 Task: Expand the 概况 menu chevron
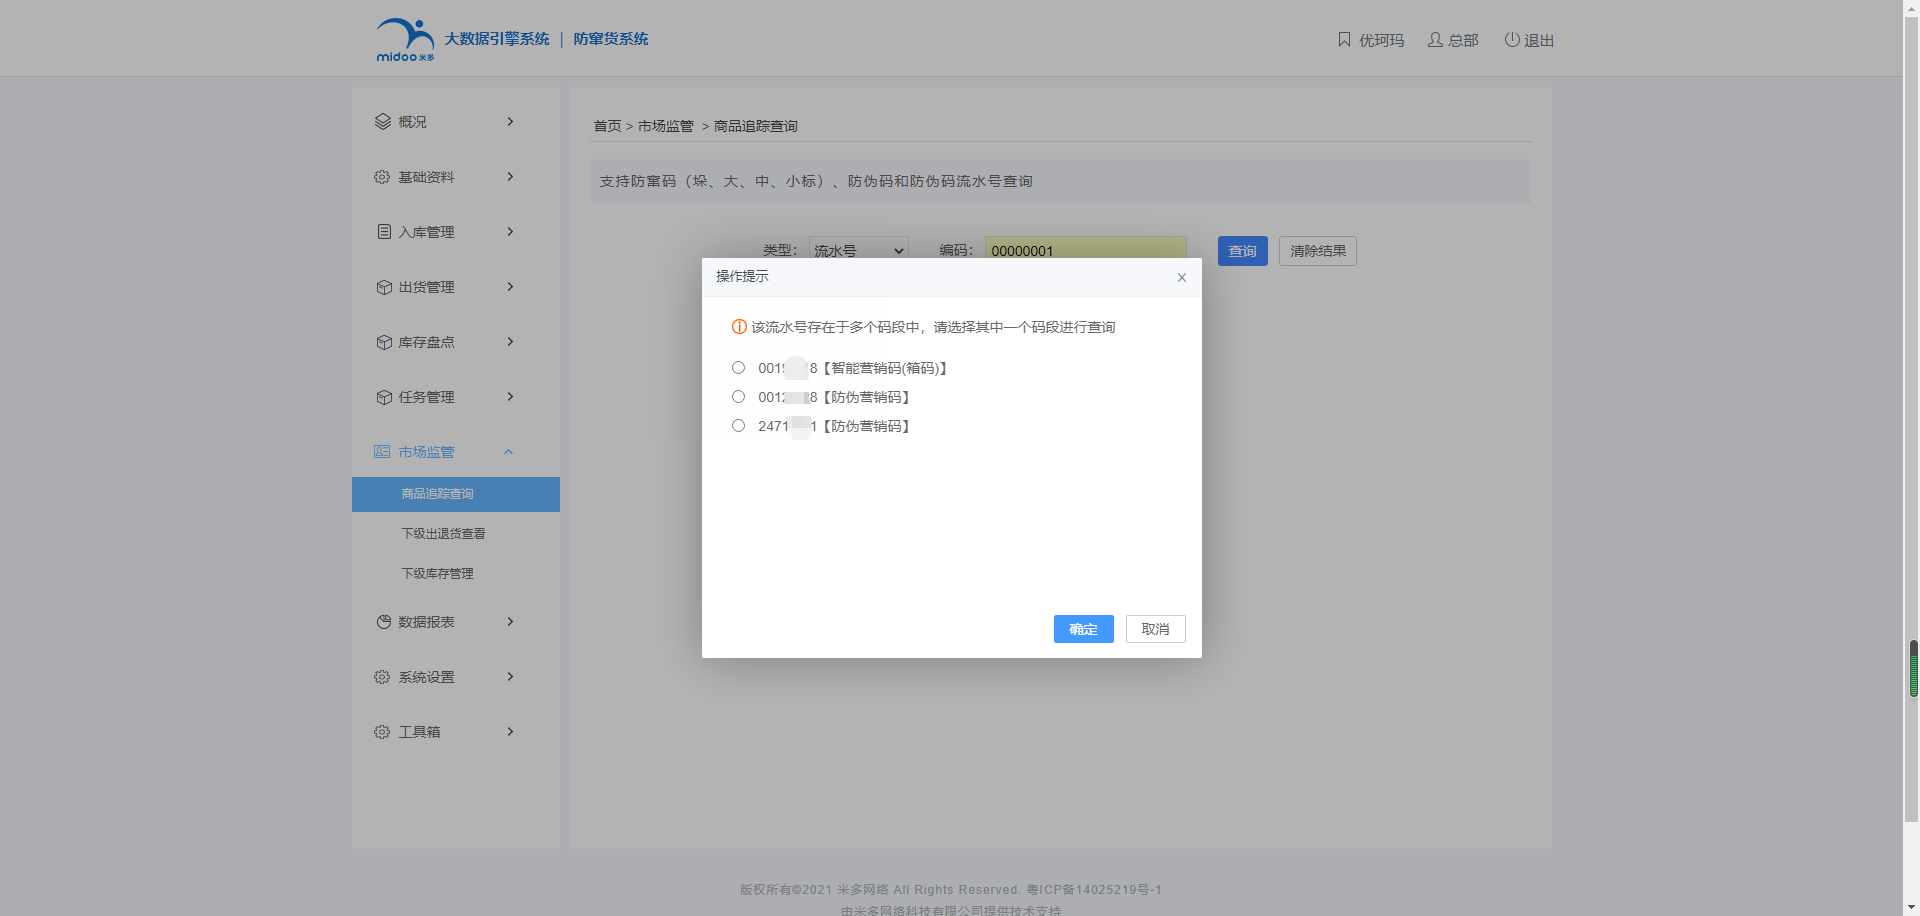(x=510, y=122)
